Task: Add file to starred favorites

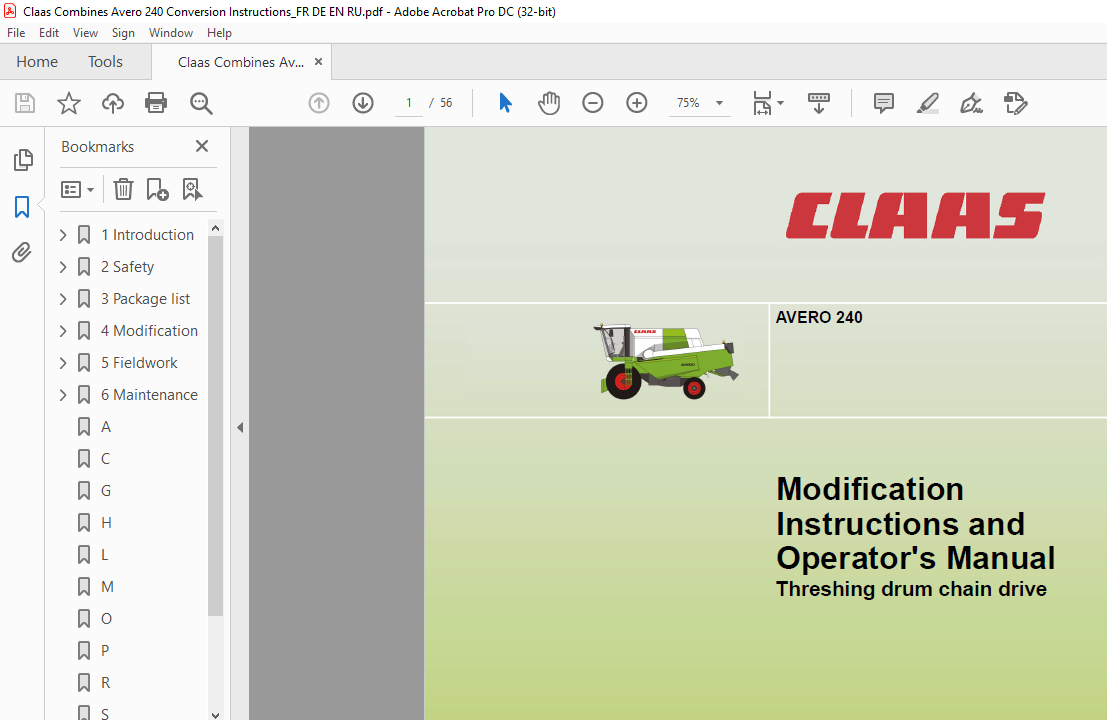Action: [68, 103]
